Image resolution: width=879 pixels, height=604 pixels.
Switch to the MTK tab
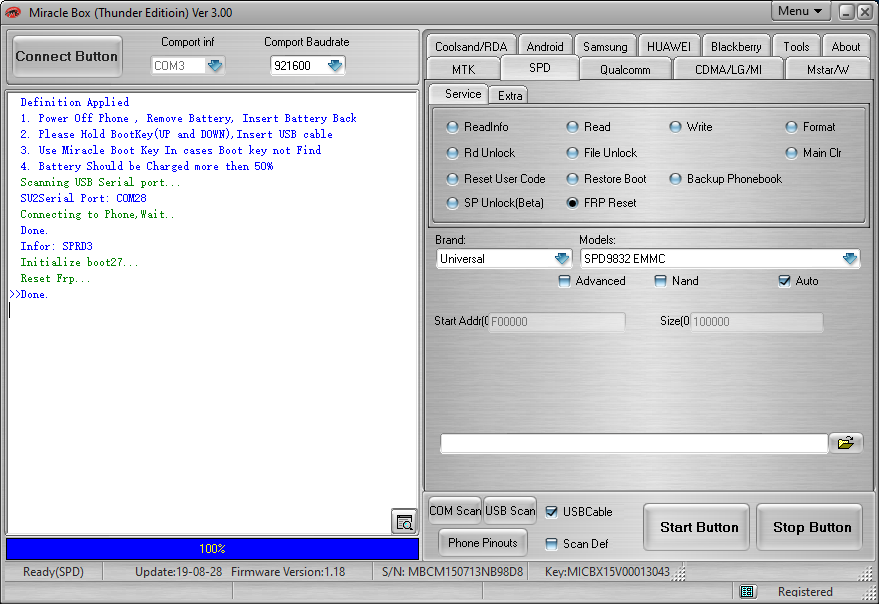(x=463, y=70)
